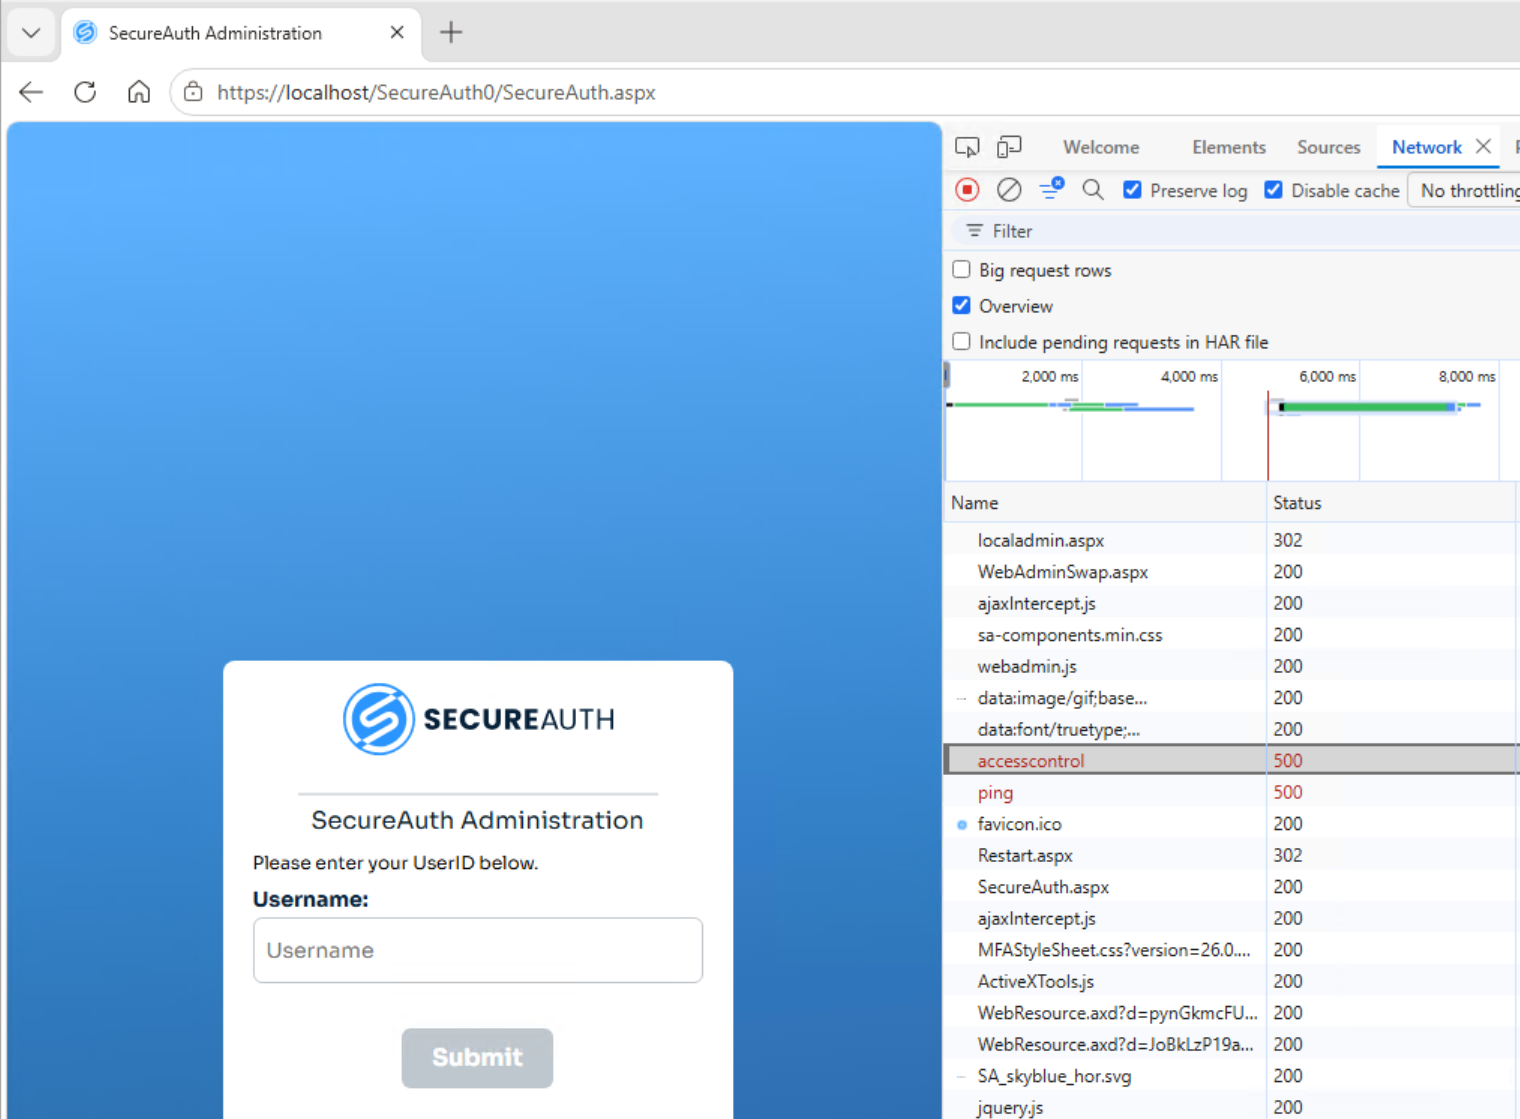Screen dimensions: 1520x1119
Task: Reload the current page
Action: click(85, 92)
